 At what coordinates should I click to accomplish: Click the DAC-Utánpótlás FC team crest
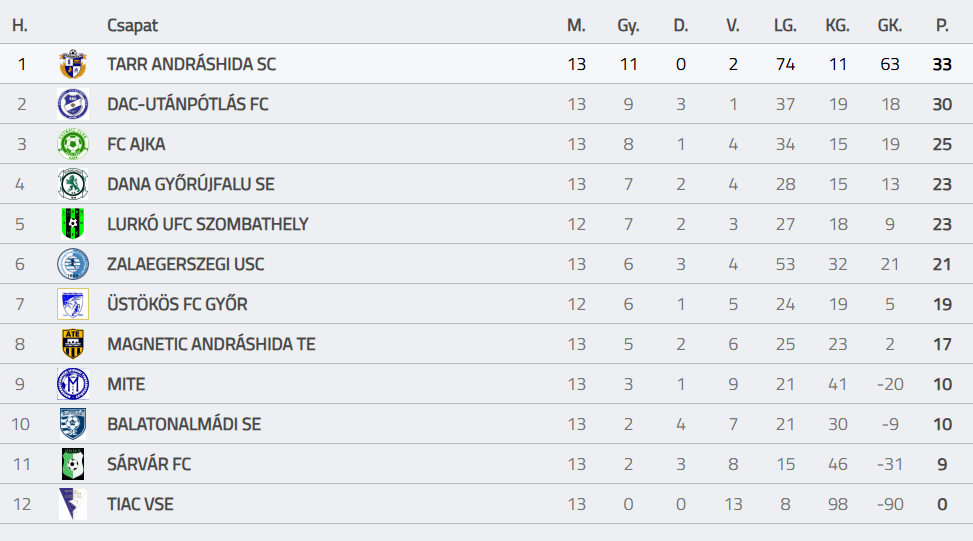72,104
